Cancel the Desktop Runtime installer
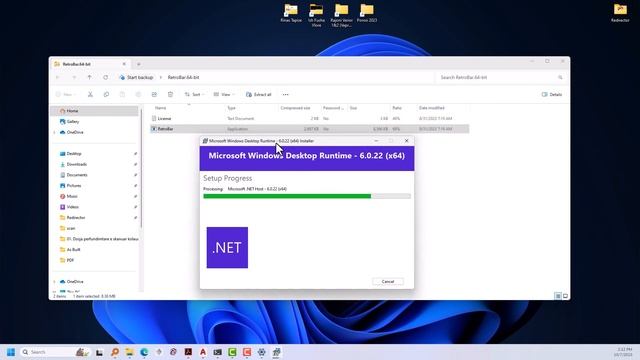The width and height of the screenshot is (640, 360). tap(388, 282)
